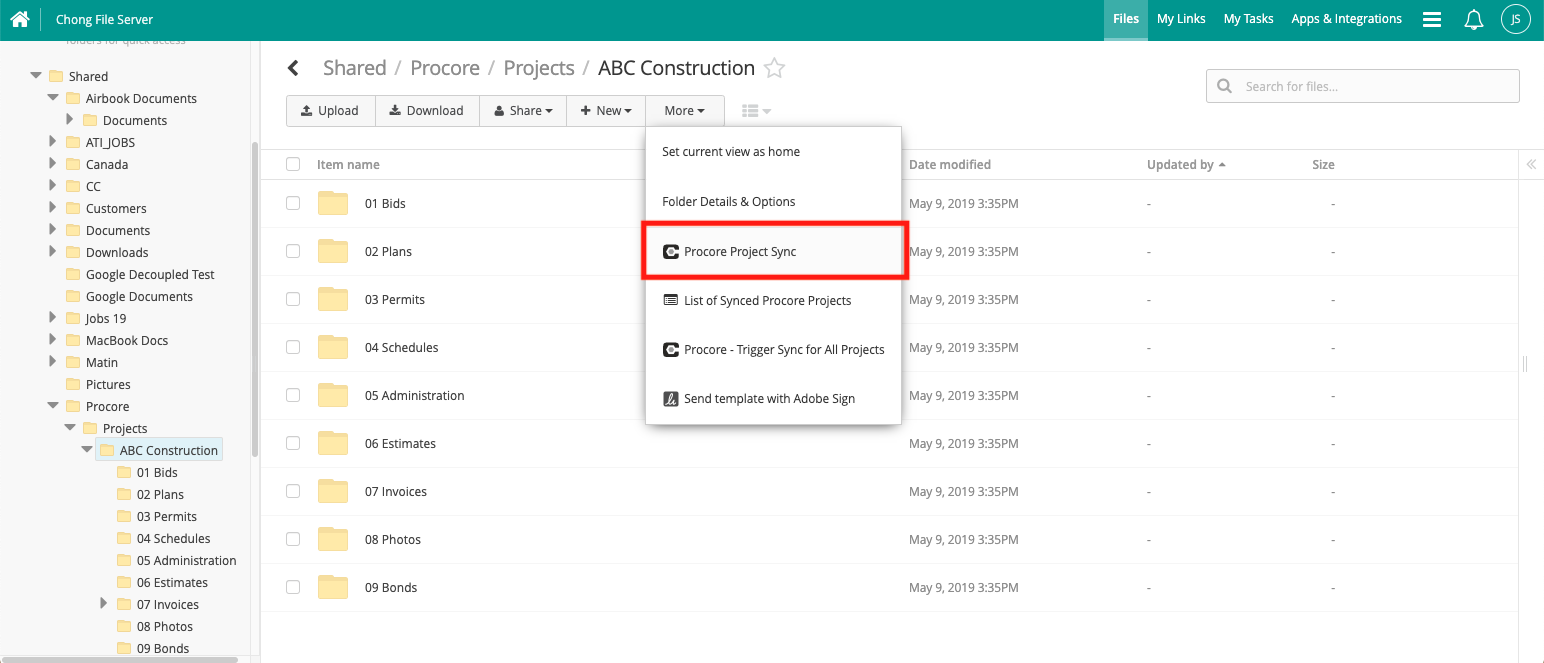
Task: Click the back arrow beside the breadcrumb
Action: pos(293,67)
